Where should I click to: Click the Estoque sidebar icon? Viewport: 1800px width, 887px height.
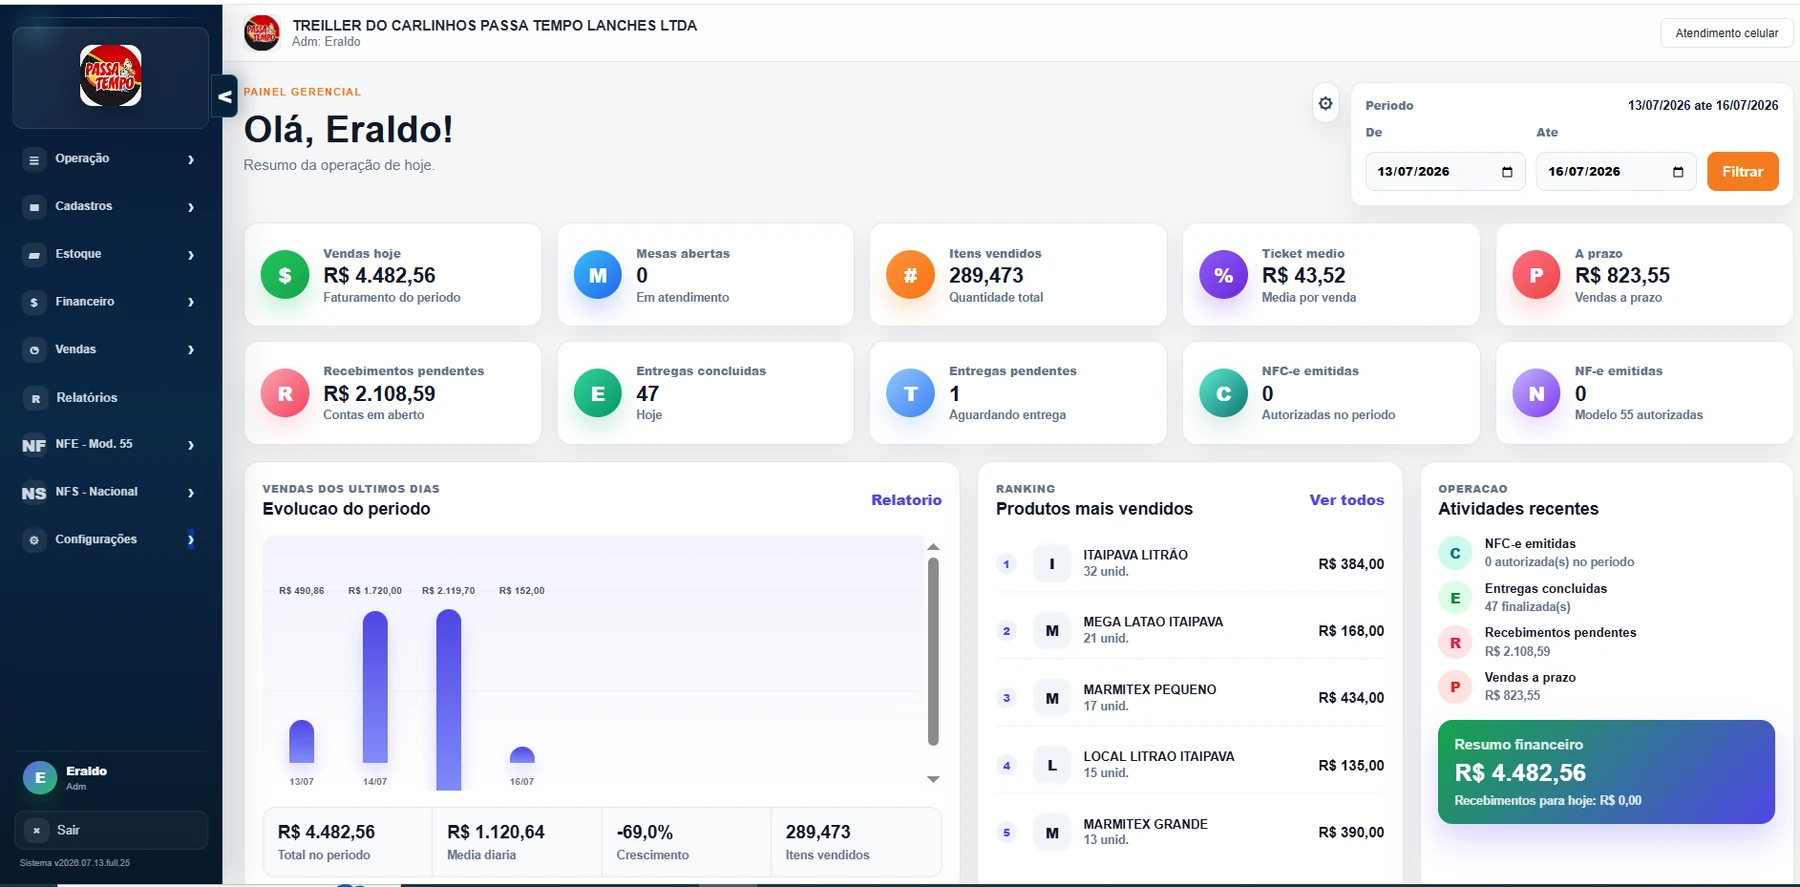[34, 255]
